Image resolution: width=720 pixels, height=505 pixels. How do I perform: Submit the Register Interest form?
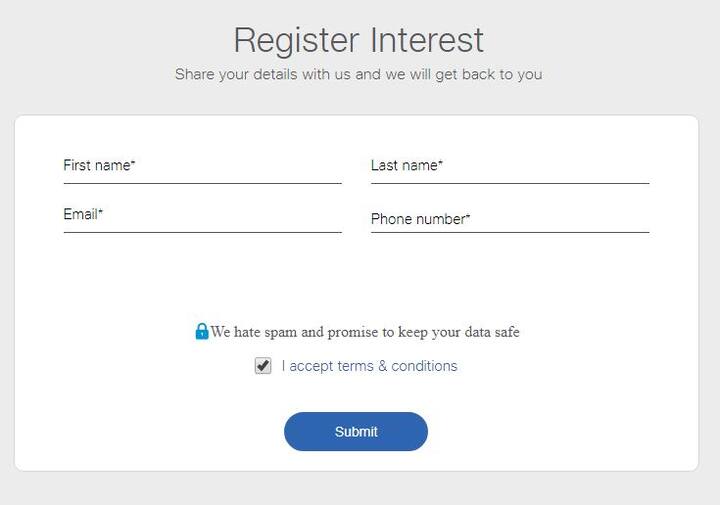[356, 432]
